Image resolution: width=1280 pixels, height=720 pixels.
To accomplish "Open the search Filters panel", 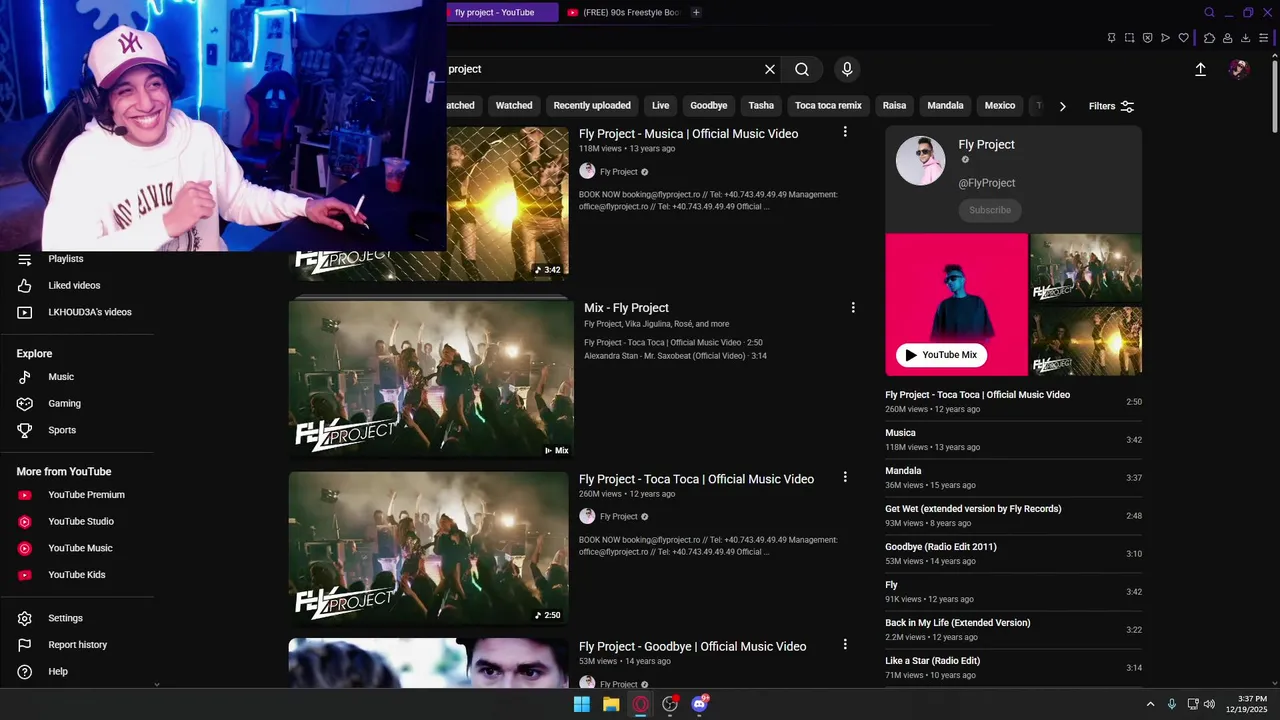I will tap(1111, 106).
